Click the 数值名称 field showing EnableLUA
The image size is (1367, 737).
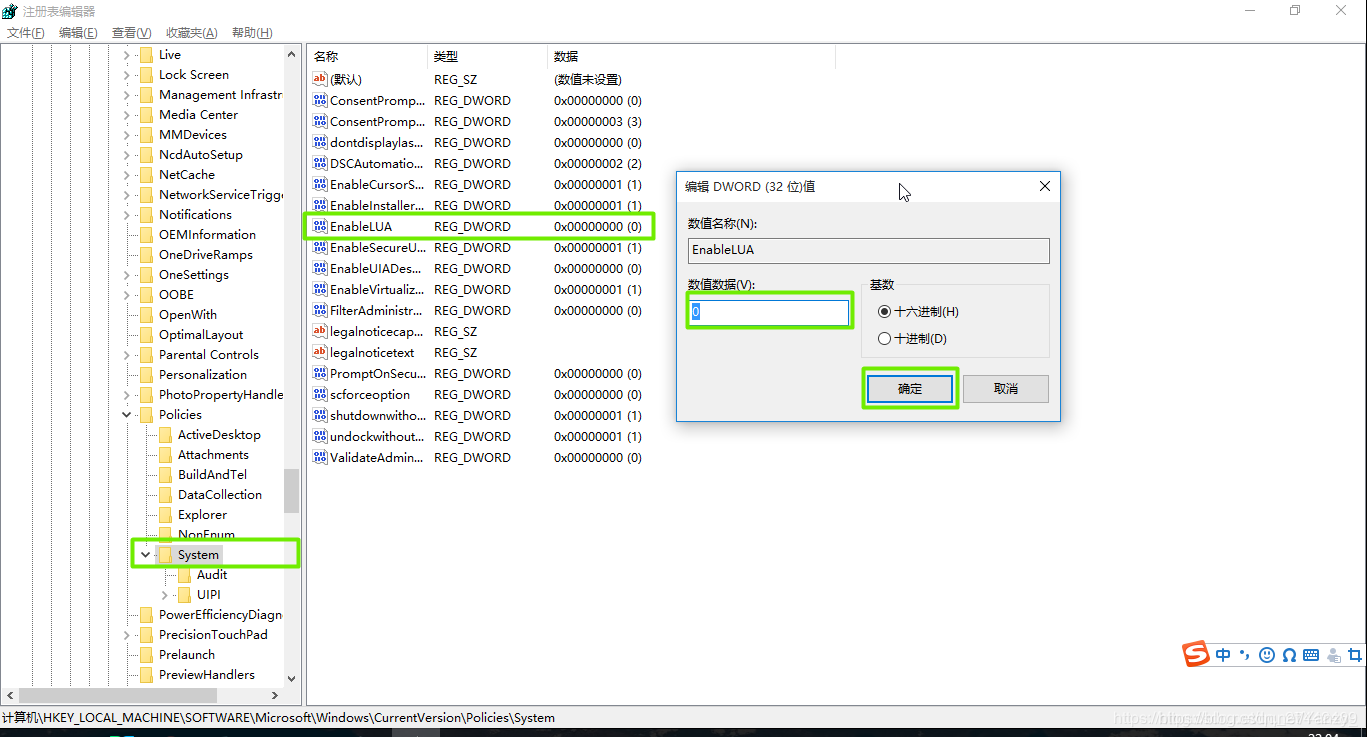coord(869,250)
